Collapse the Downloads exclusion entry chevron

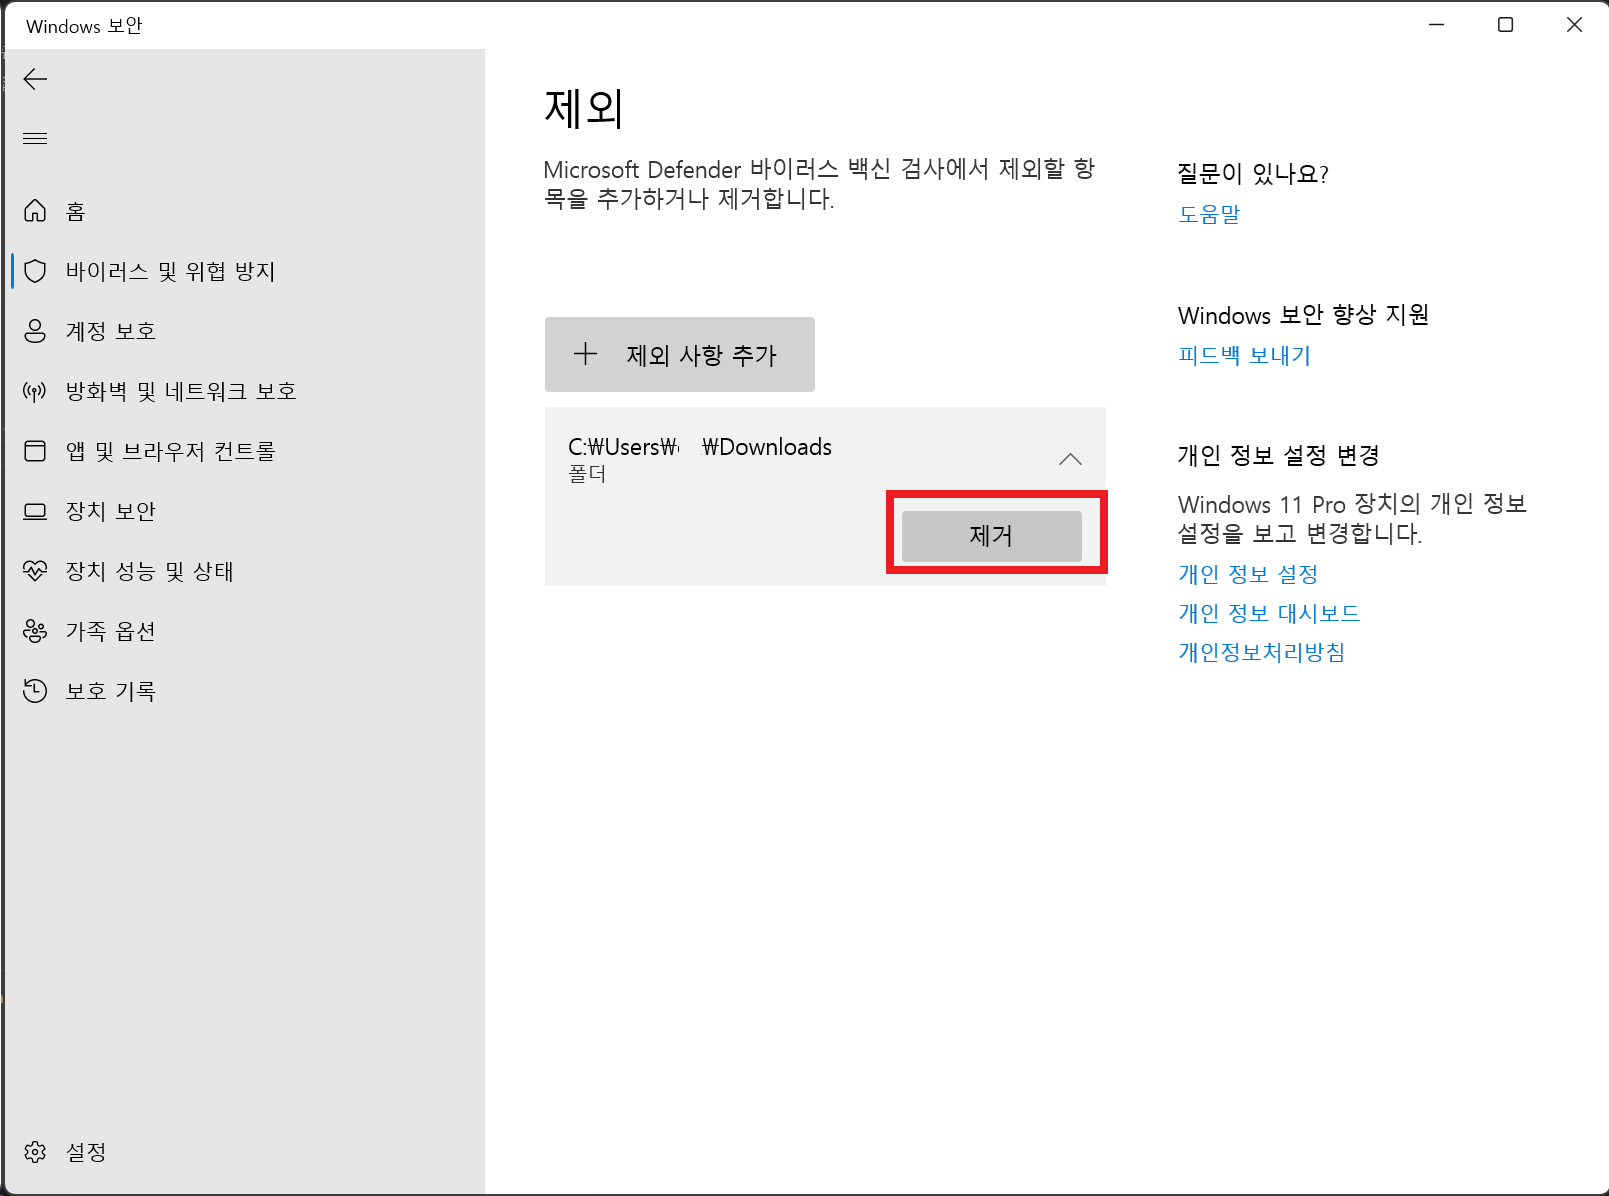coord(1070,459)
